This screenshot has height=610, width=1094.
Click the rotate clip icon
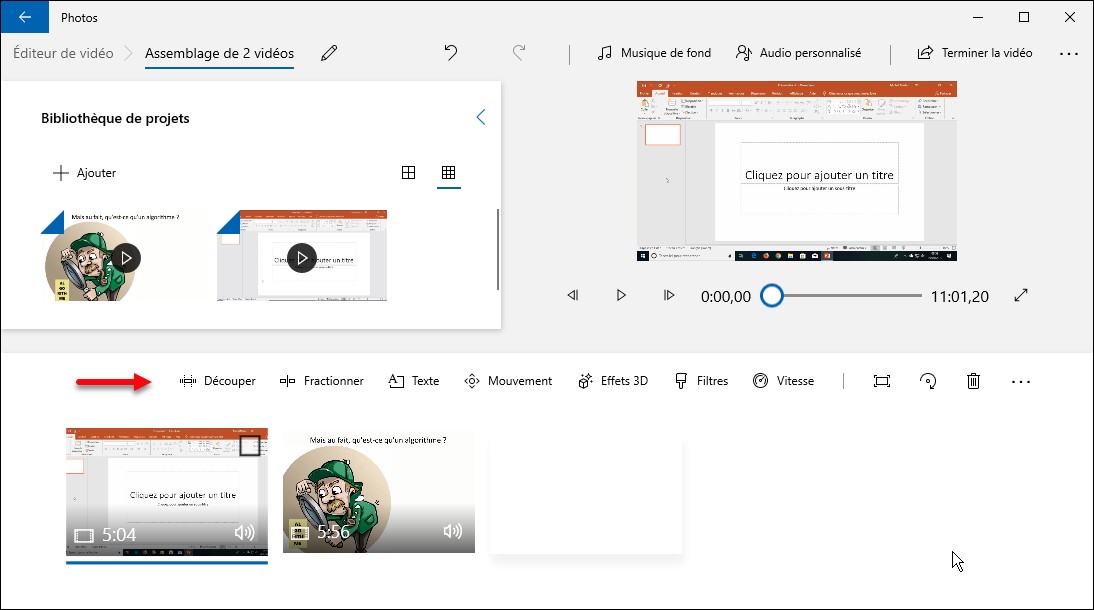point(928,381)
